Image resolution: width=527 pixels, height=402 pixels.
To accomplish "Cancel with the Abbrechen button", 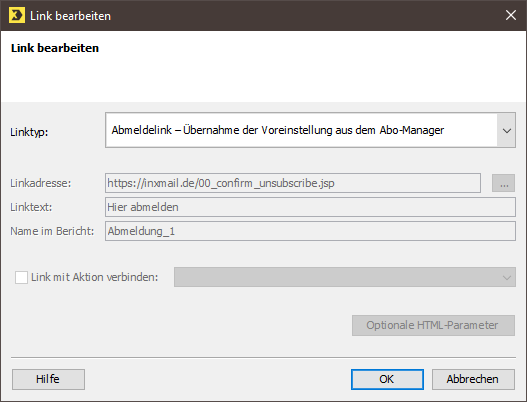I will pos(473,379).
